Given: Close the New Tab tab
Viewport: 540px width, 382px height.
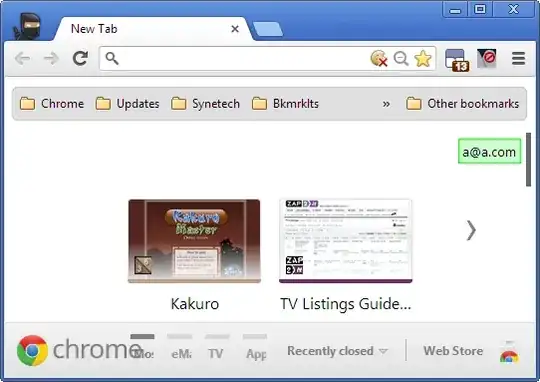Looking at the screenshot, I should 235,29.
